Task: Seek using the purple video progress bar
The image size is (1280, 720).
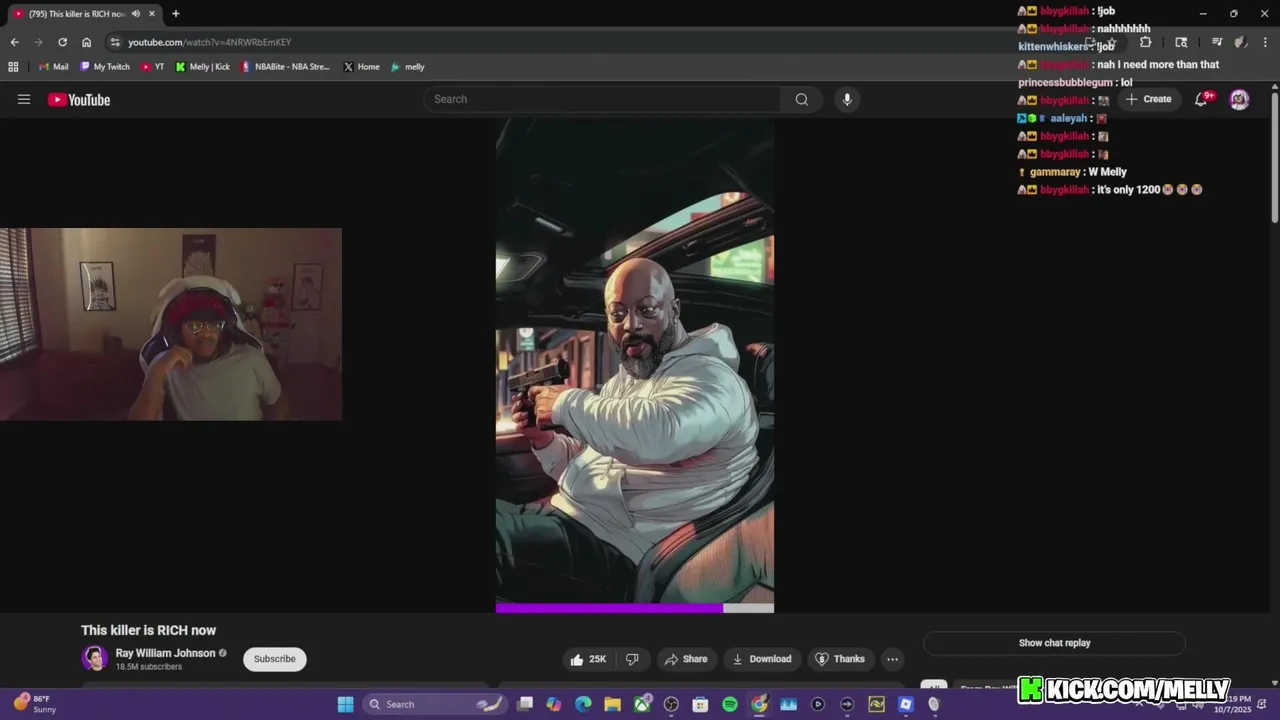Action: click(635, 607)
